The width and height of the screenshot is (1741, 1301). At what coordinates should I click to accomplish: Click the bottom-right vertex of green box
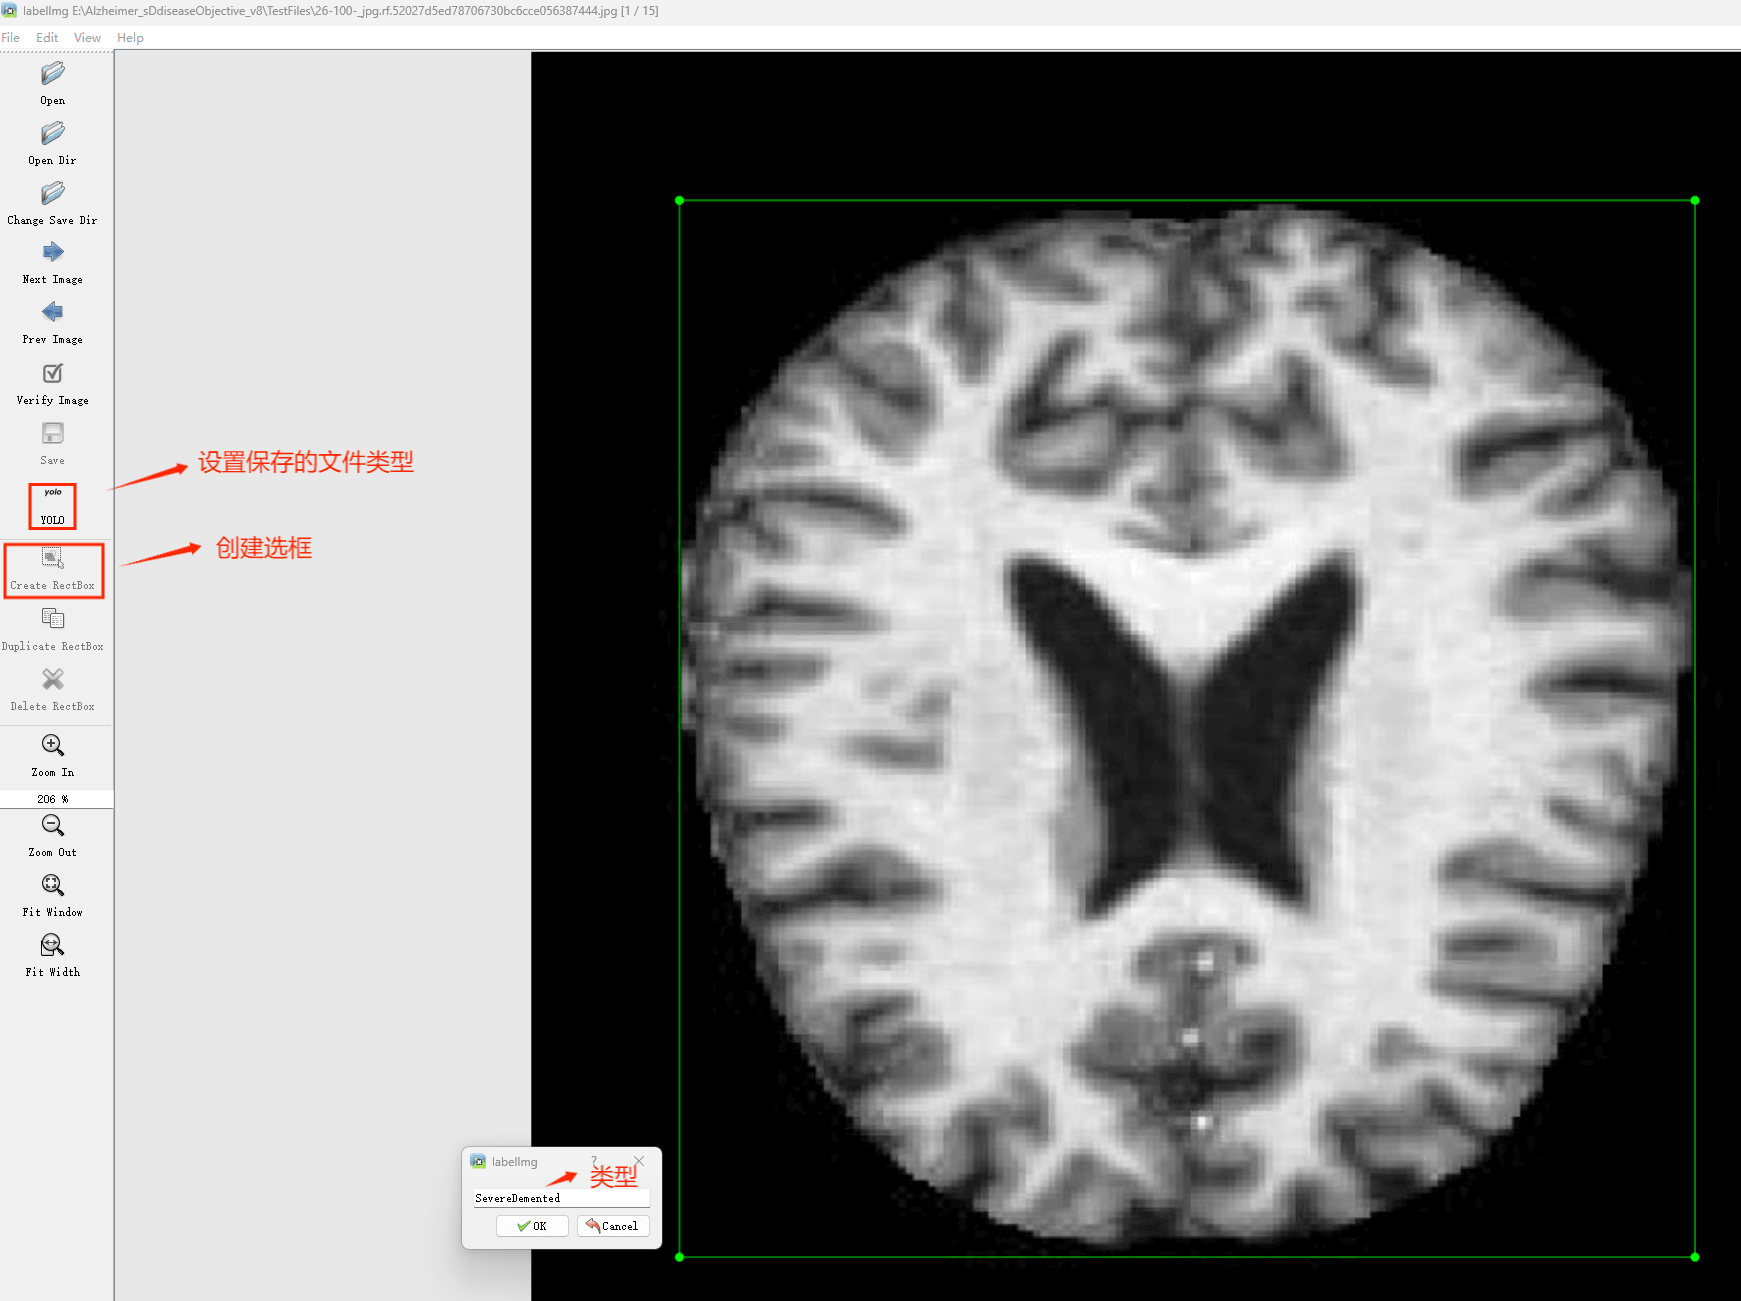1695,1257
